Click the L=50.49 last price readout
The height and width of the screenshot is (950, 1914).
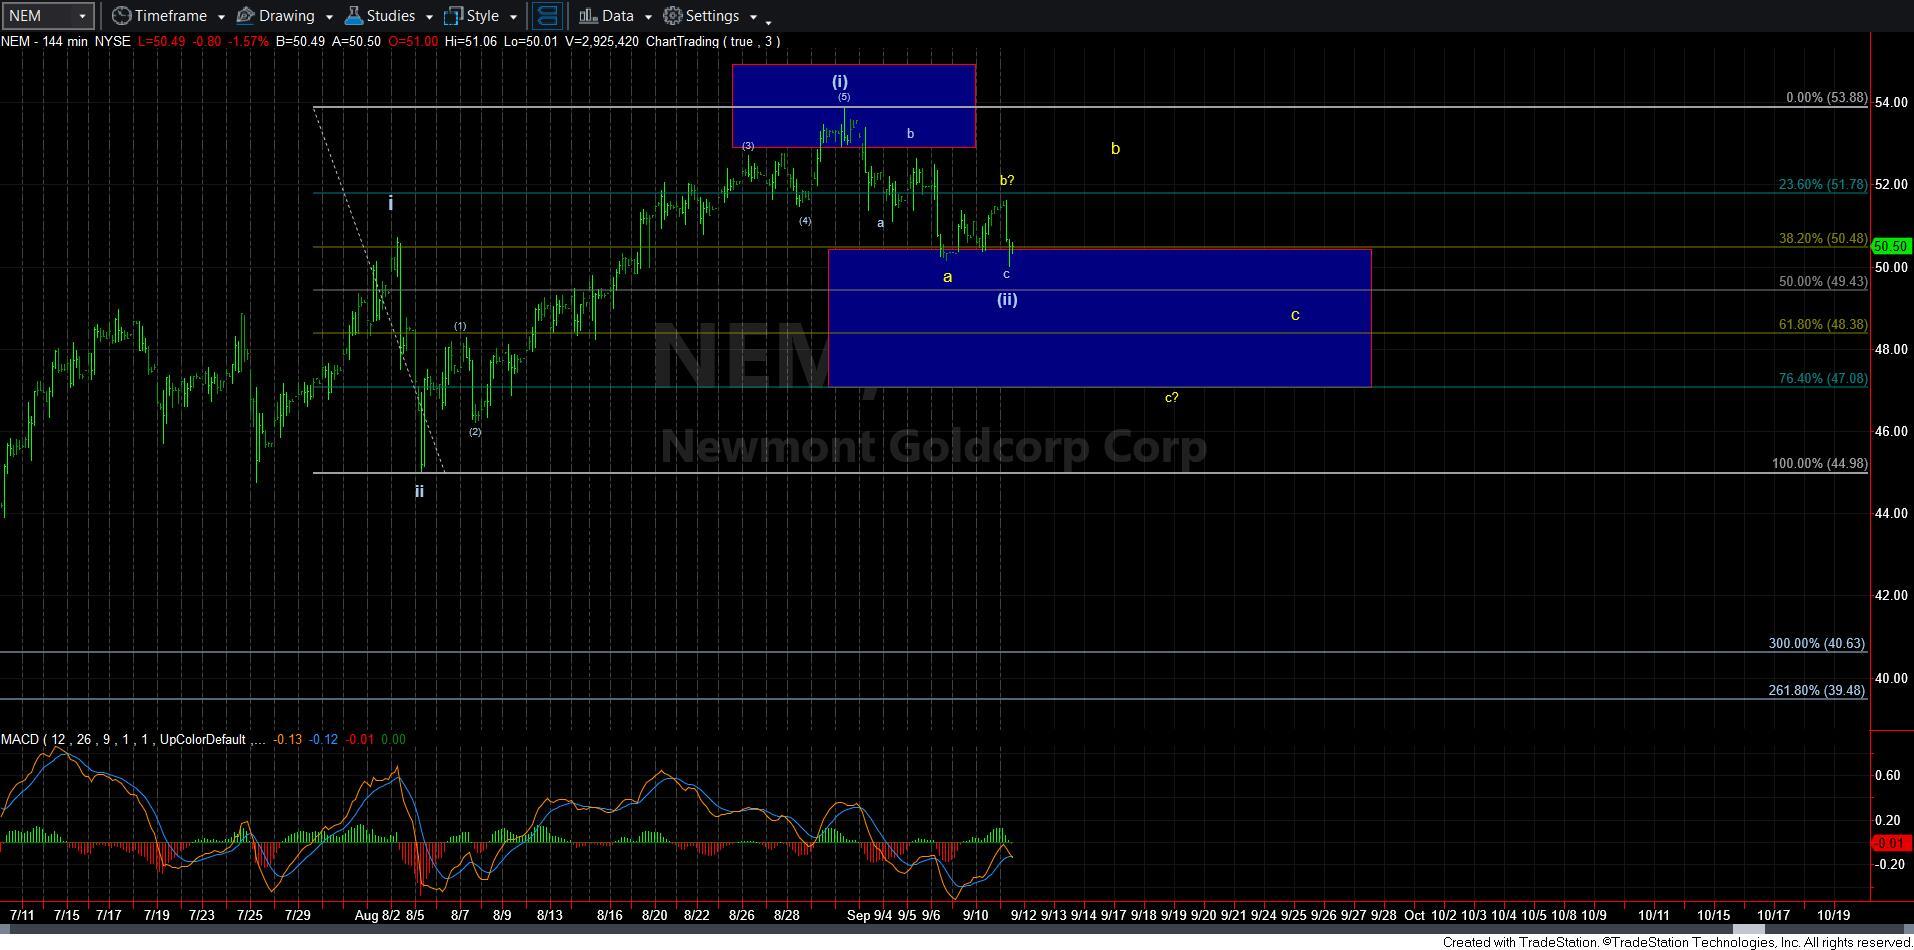click(162, 41)
